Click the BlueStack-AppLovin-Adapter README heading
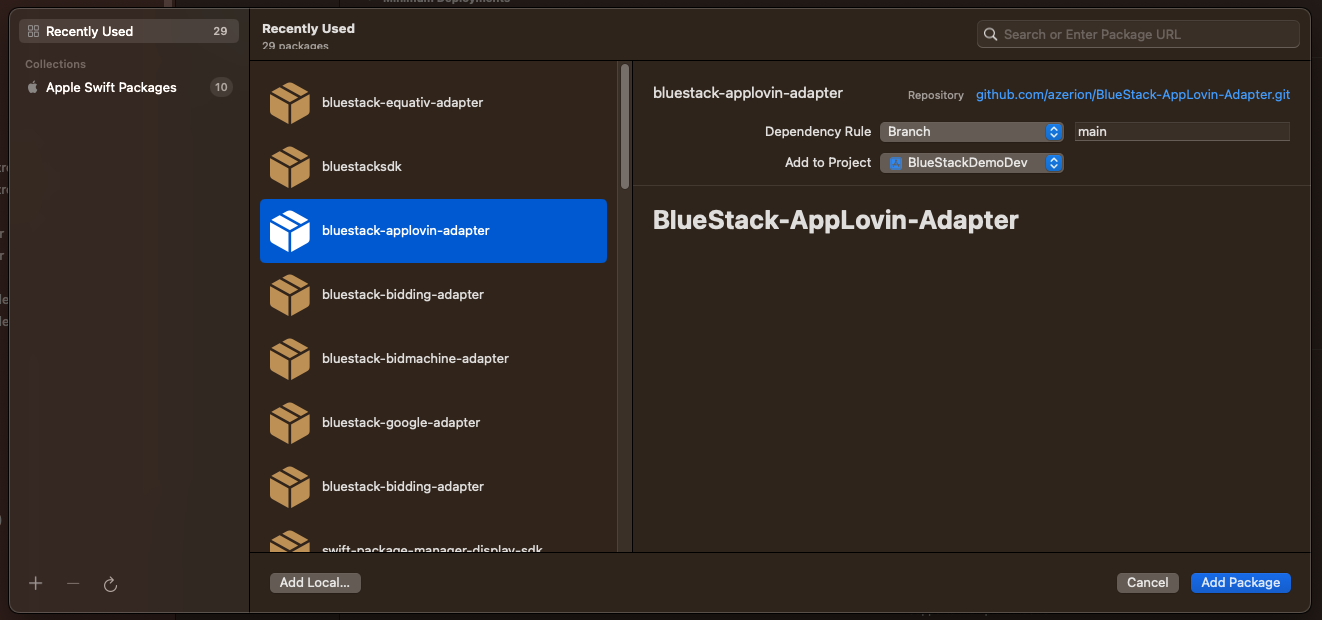This screenshot has width=1322, height=620. (836, 220)
